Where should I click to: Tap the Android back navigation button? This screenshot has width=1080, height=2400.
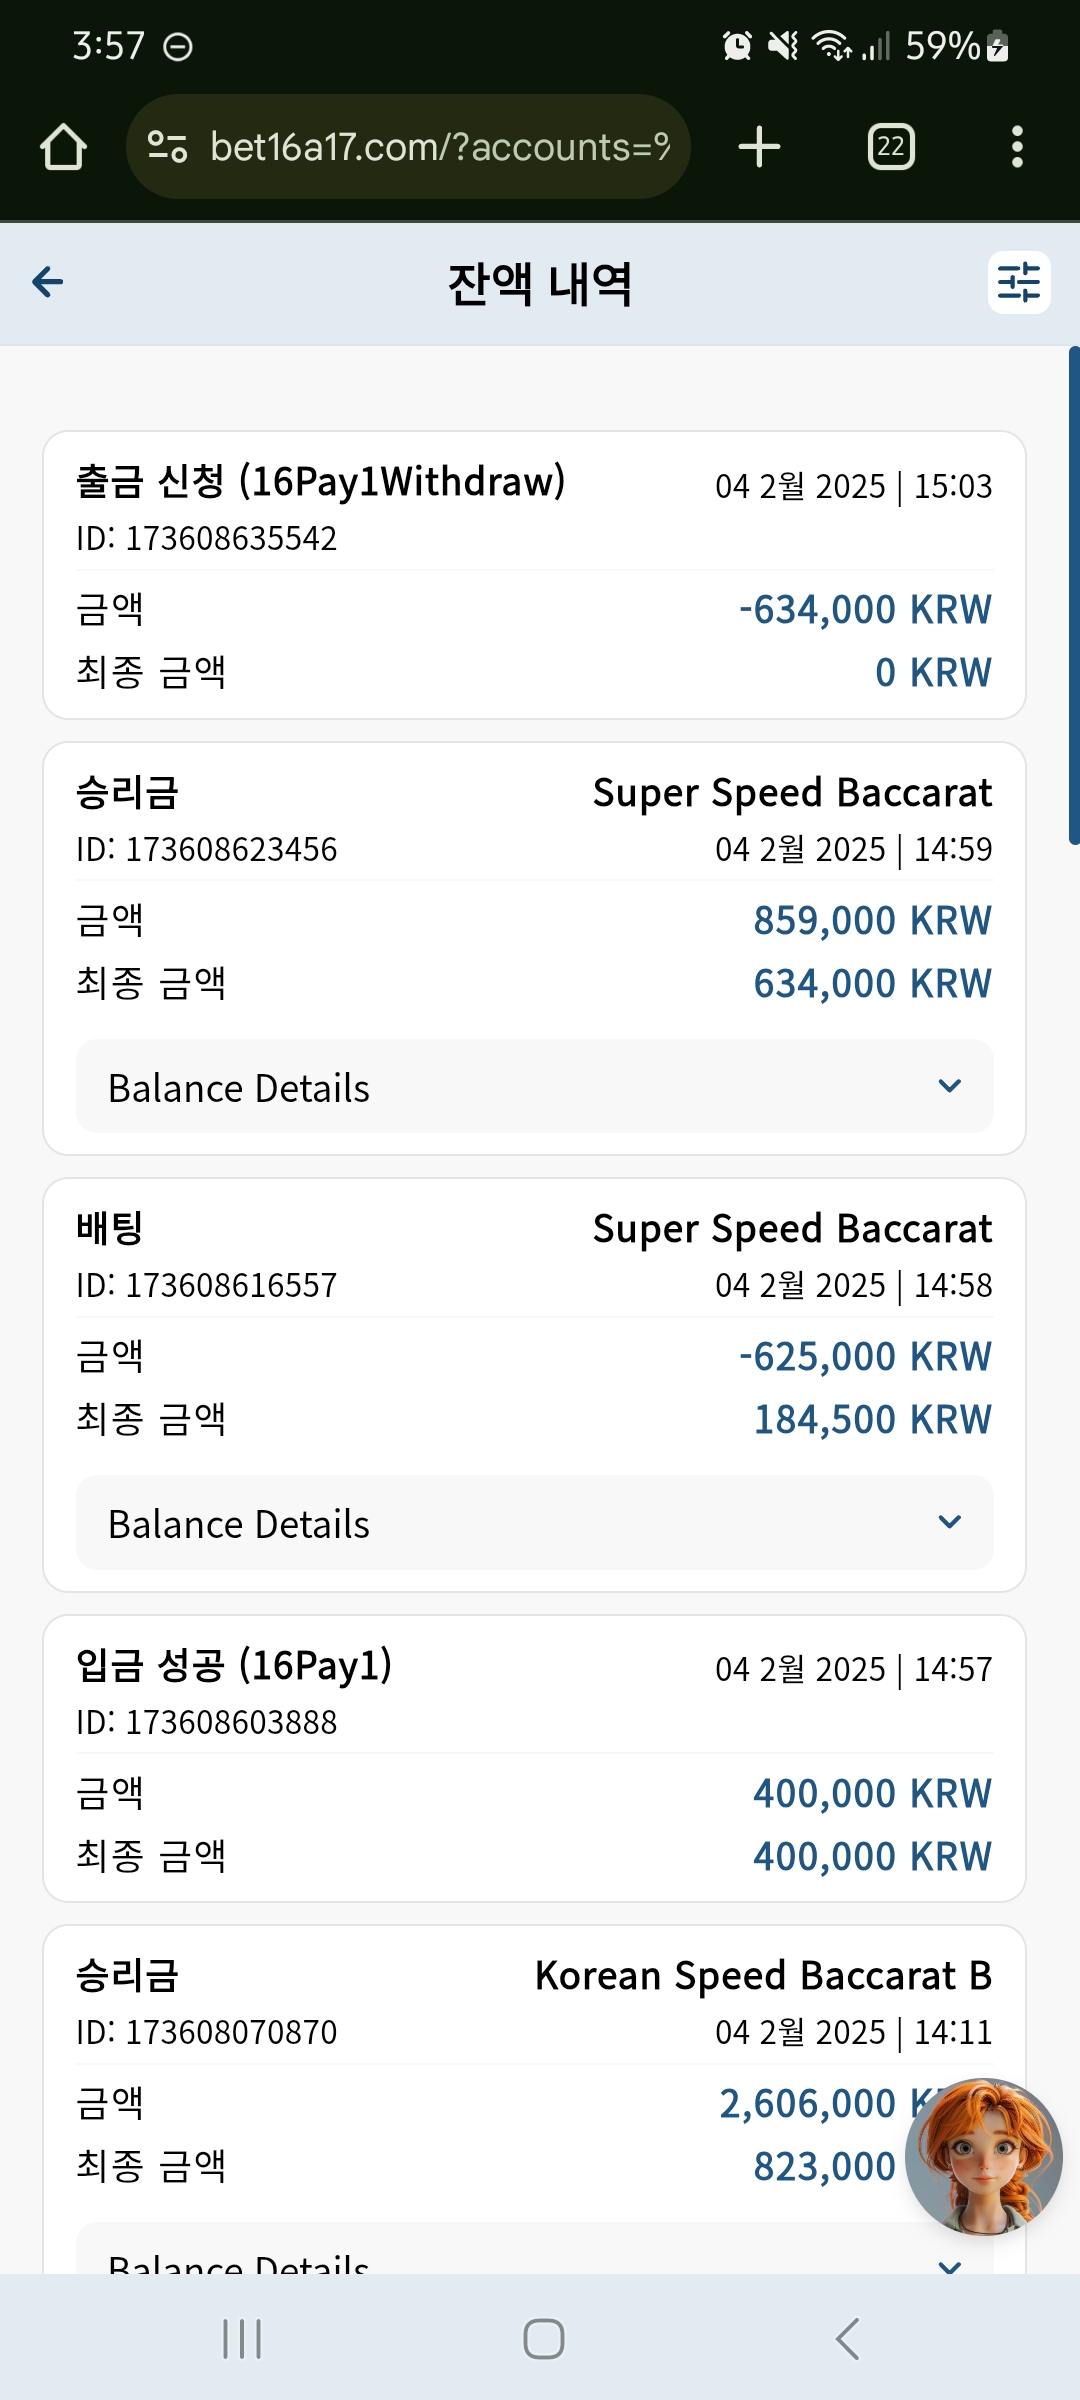click(x=847, y=2339)
